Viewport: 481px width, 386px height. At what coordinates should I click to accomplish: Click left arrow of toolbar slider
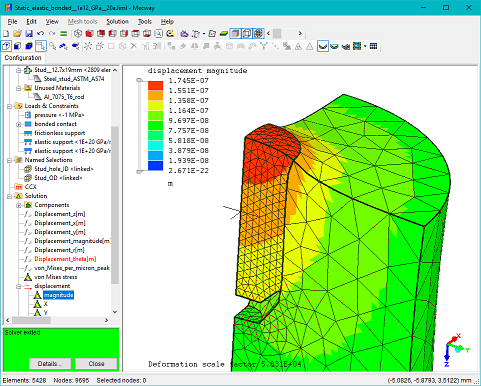[x=269, y=33]
